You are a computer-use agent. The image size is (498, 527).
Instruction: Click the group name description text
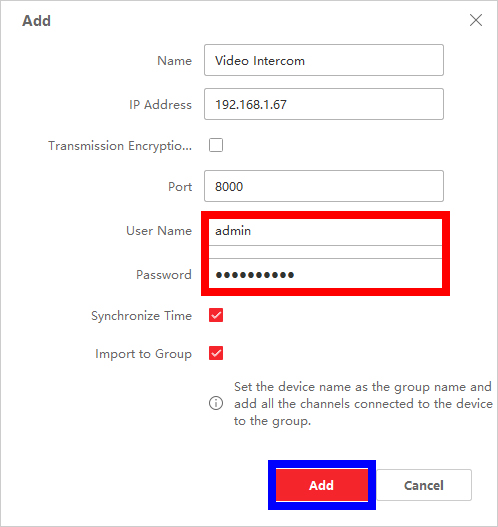pyautogui.click(x=363, y=404)
